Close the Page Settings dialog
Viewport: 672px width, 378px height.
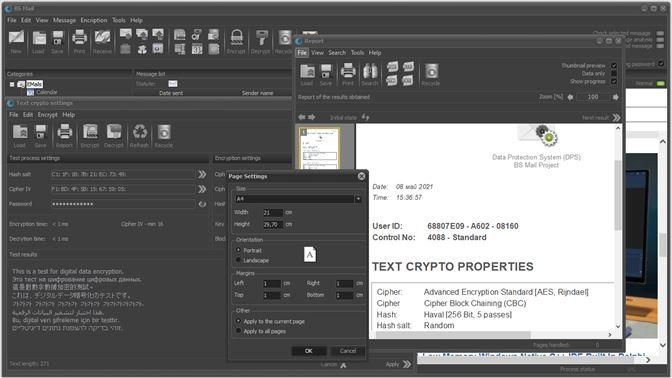tap(361, 176)
